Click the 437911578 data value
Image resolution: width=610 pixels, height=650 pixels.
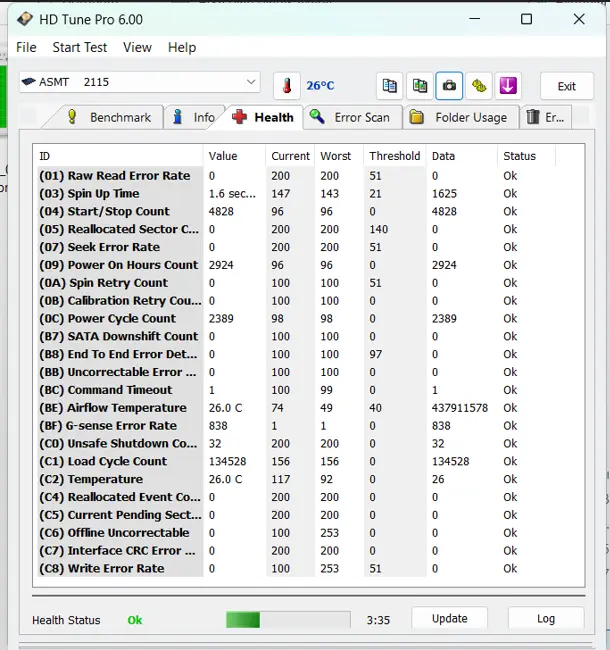[460, 408]
